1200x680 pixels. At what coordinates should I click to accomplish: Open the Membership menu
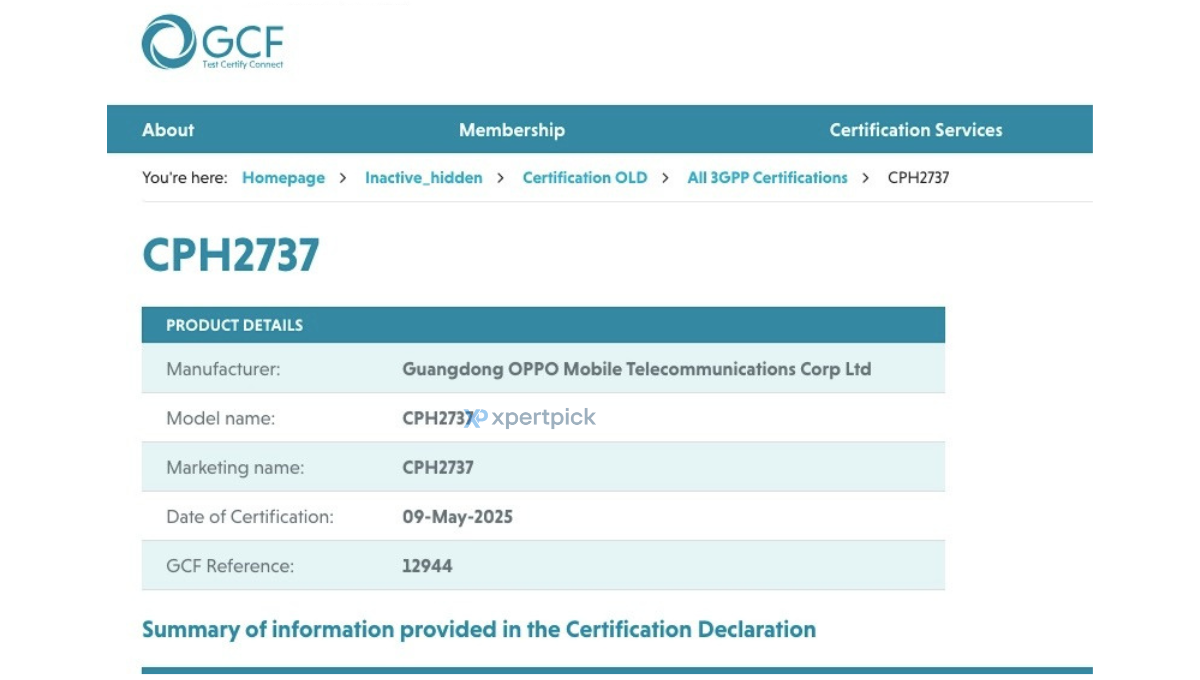pyautogui.click(x=512, y=130)
